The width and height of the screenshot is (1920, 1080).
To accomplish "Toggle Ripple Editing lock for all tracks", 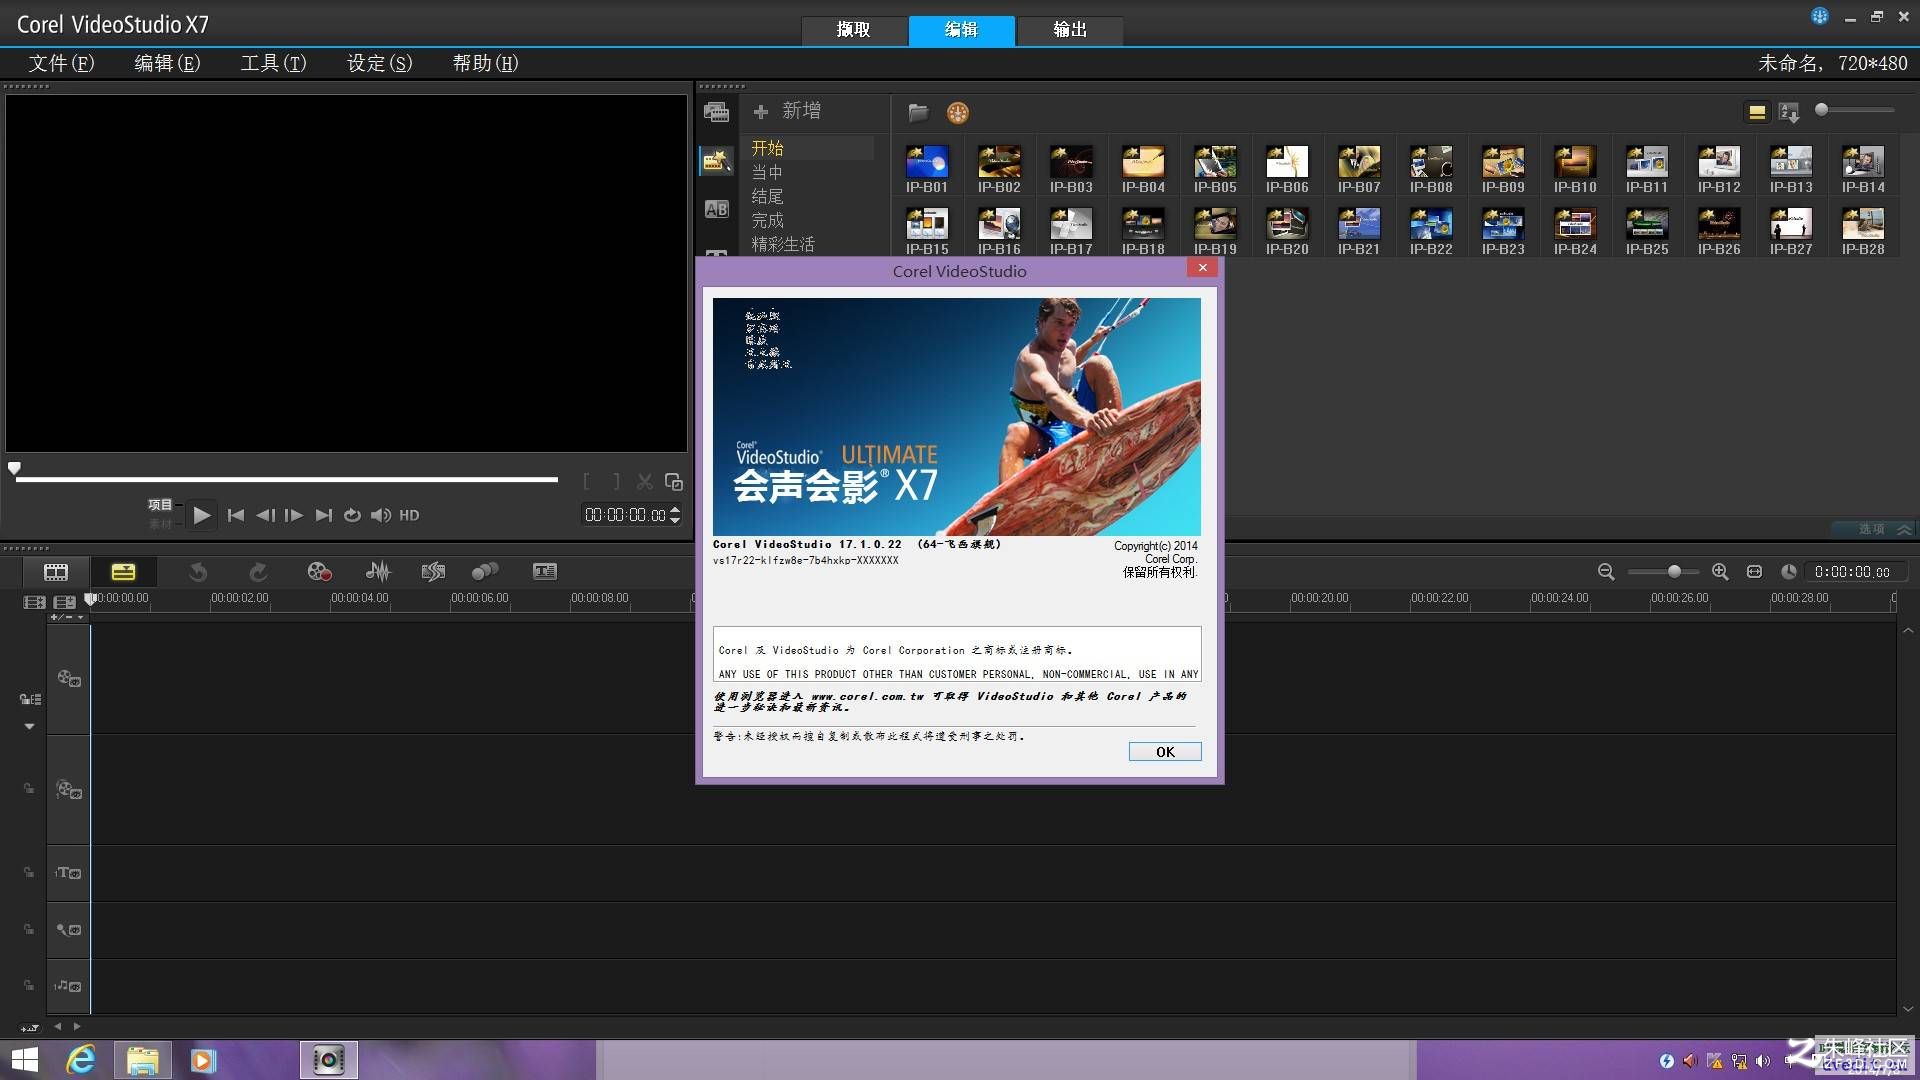I will [30, 699].
